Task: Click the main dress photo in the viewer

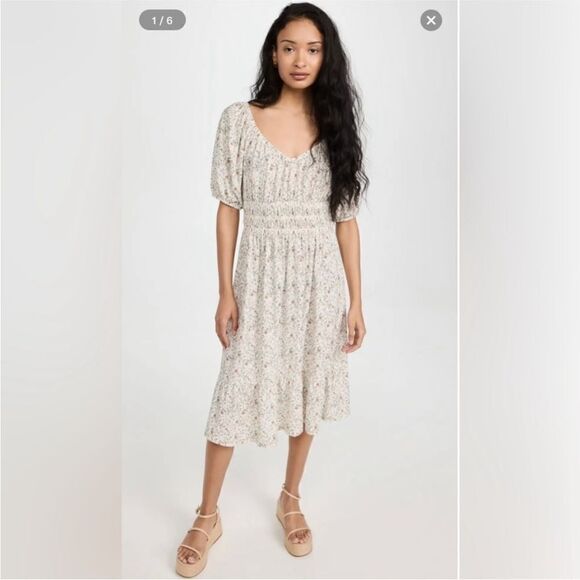Action: pos(290,290)
